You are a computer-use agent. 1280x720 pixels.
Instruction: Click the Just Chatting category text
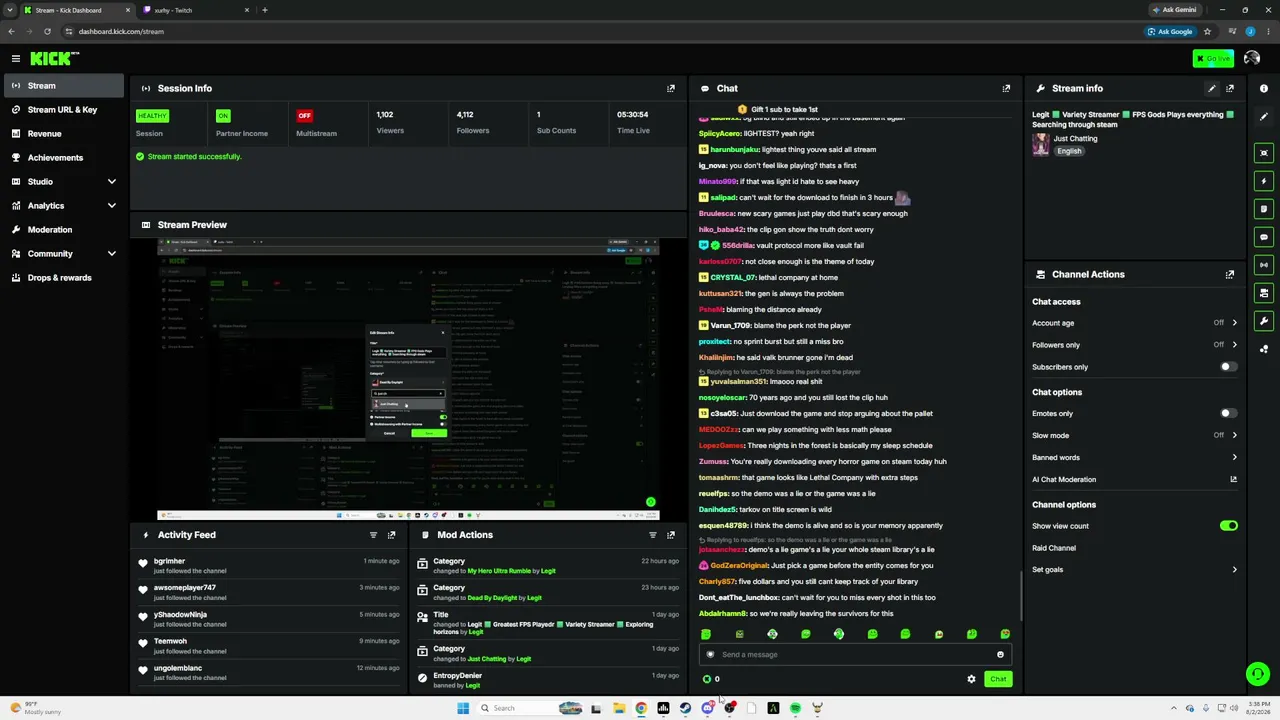tap(1075, 139)
